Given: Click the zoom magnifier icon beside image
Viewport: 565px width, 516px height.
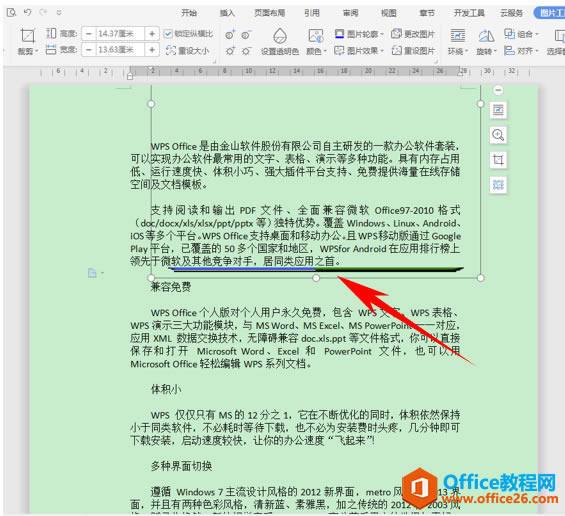Looking at the screenshot, I should [498, 135].
